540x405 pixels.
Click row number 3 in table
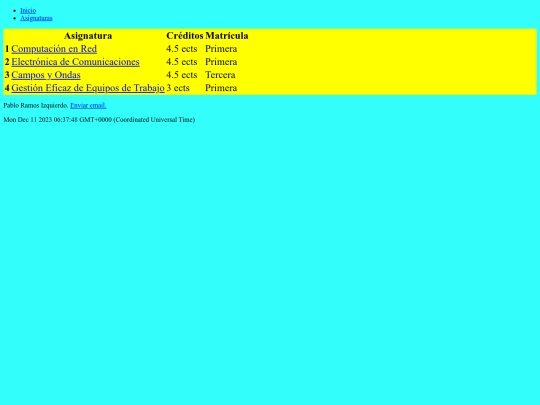point(7,75)
